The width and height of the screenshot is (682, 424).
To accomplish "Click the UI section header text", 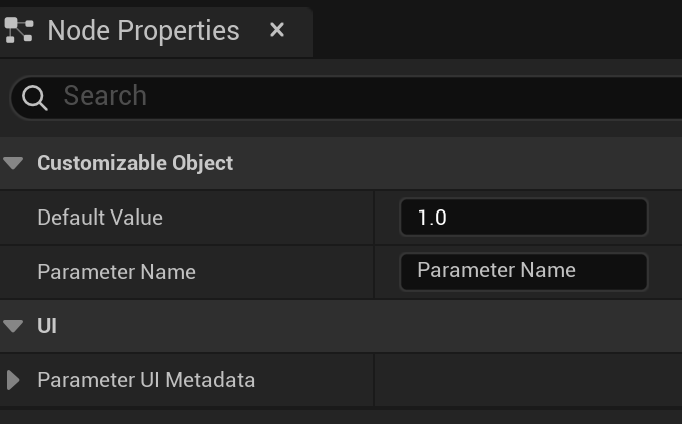I will 47,326.
